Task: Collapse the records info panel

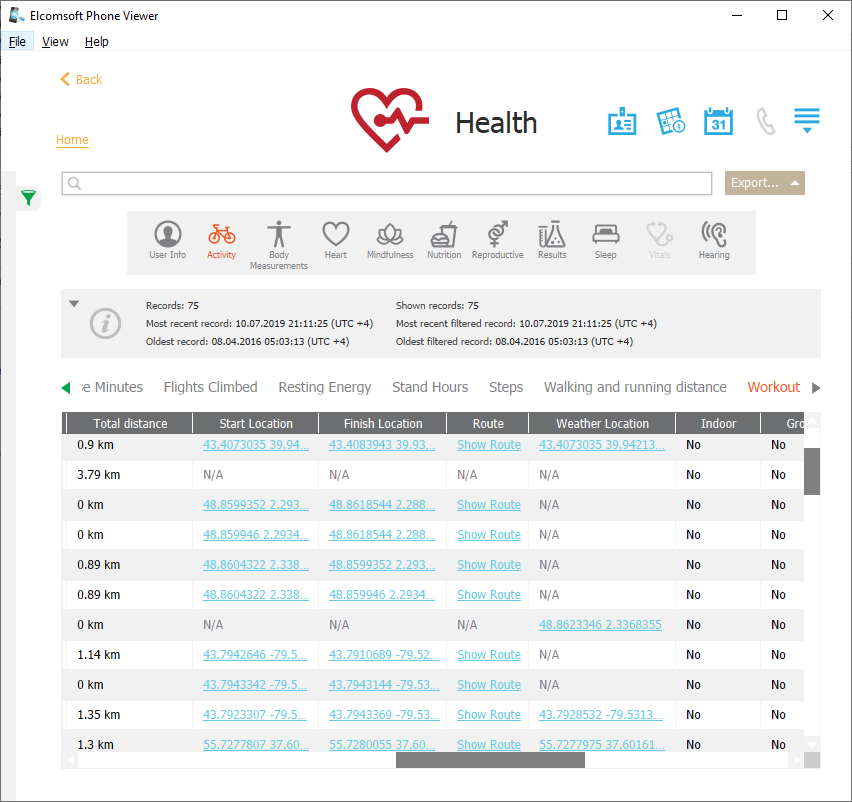Action: [x=74, y=304]
